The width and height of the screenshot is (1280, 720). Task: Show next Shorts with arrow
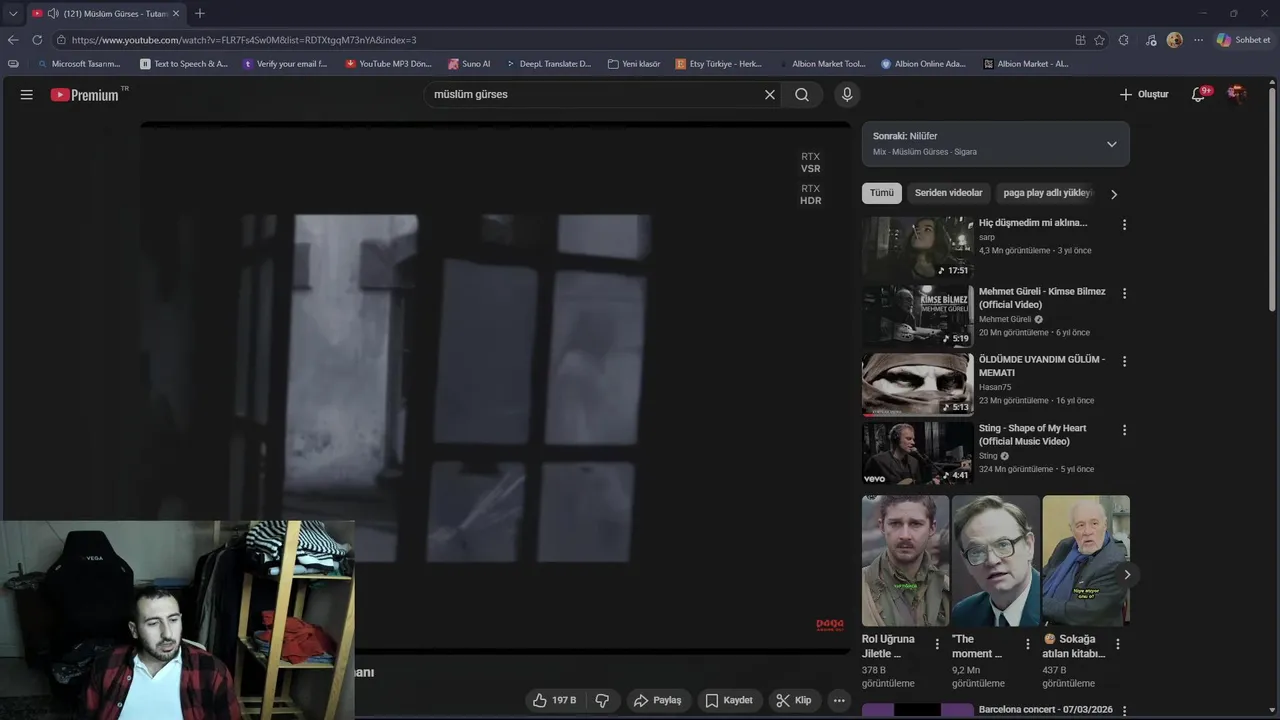tap(1127, 575)
